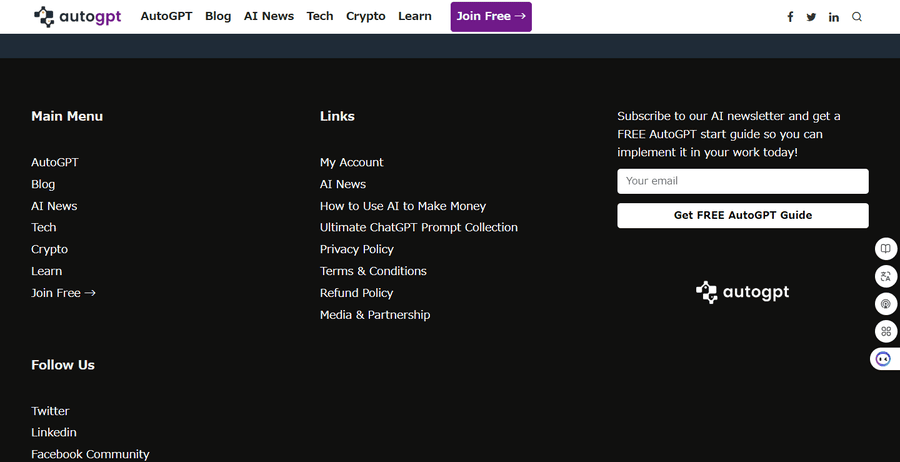Click the four-squares apps floating icon

coord(886,331)
